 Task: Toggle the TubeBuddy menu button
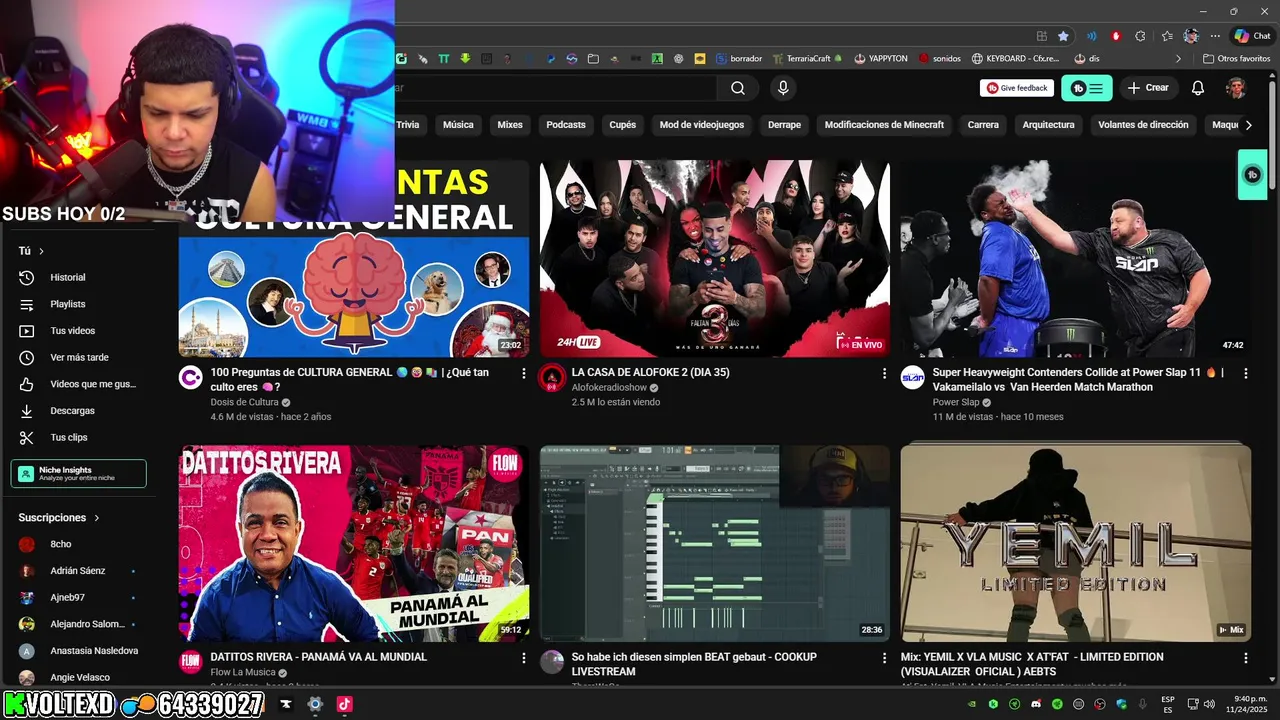tap(1086, 88)
